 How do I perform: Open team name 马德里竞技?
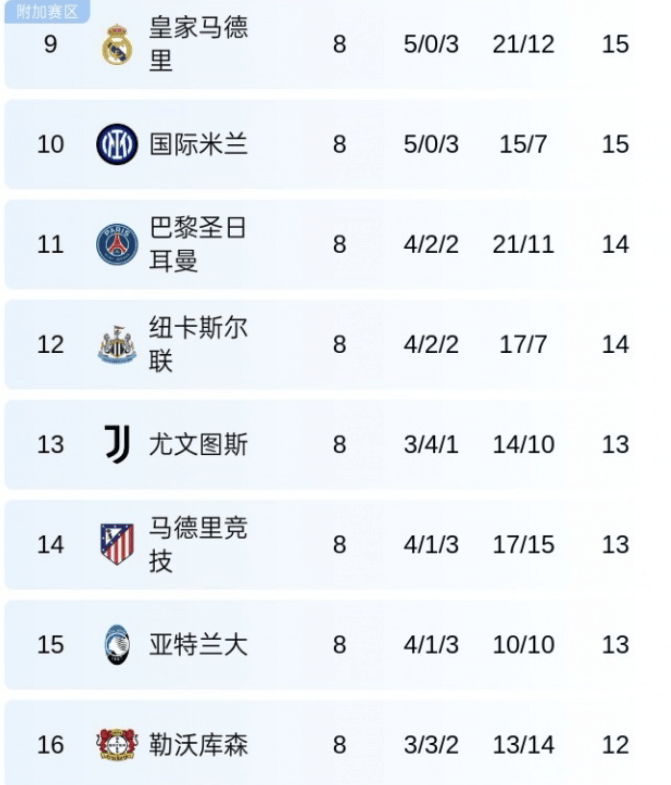198,544
